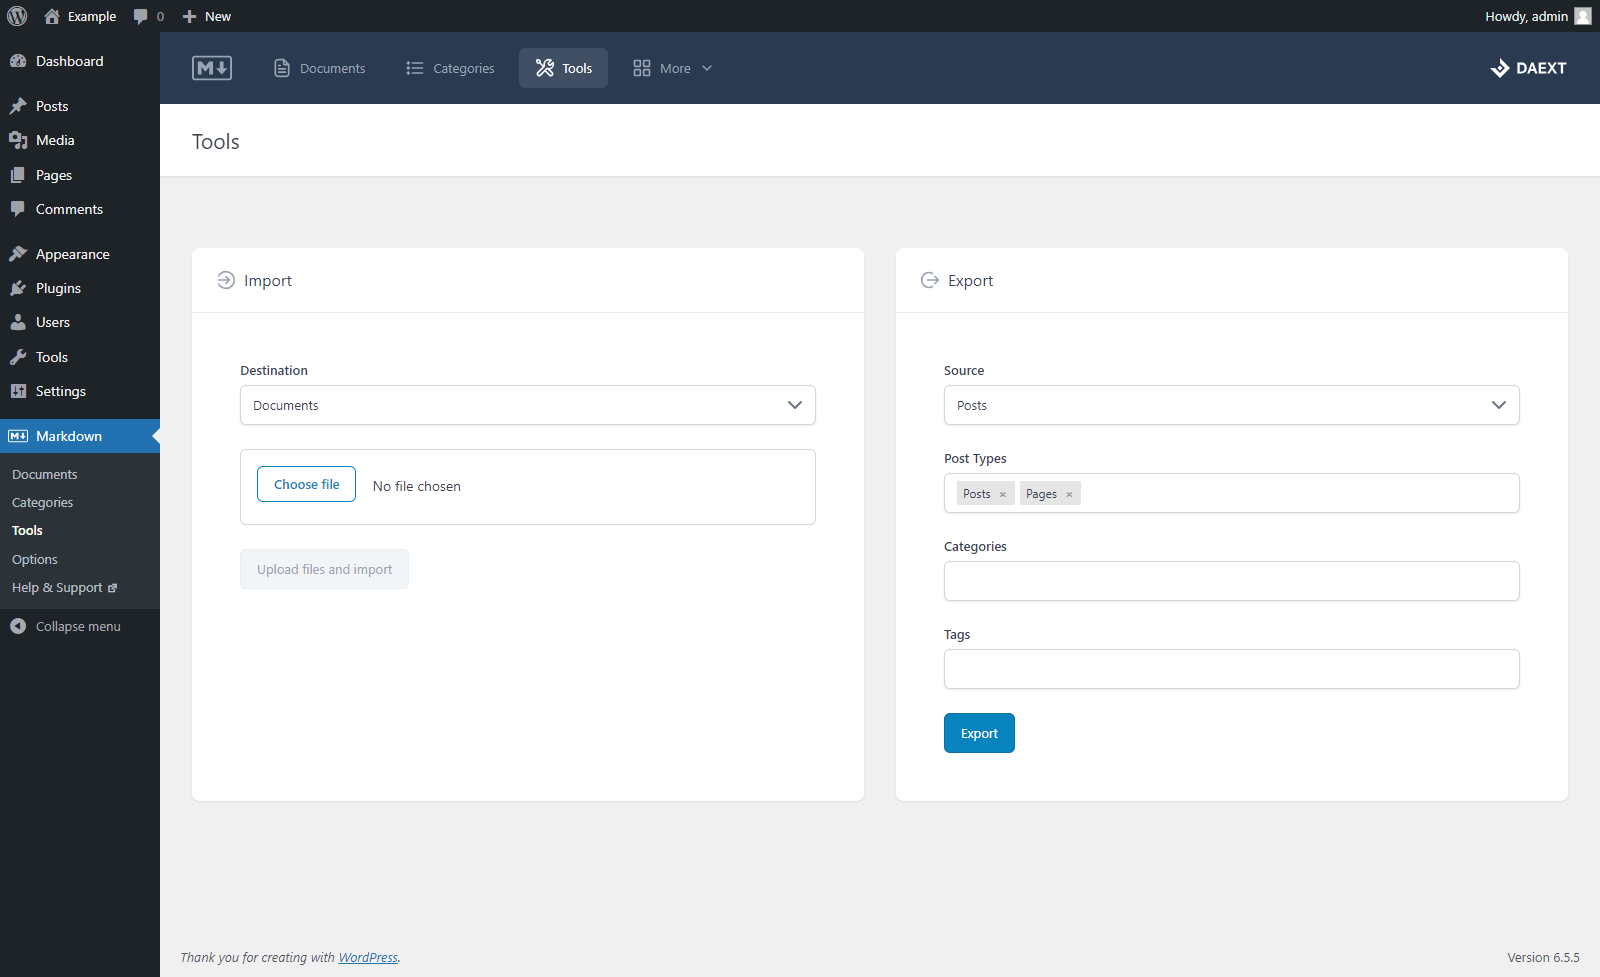Screen dimensions: 1600x977
Task: Open Categories submenu under Markdown
Action: click(x=42, y=502)
